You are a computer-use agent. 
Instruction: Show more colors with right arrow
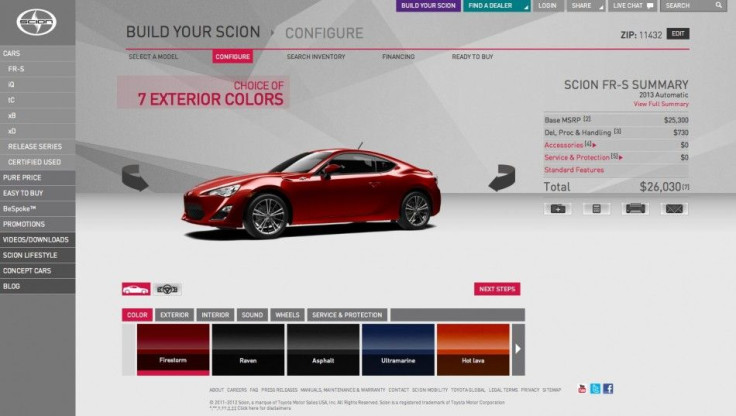tap(518, 349)
